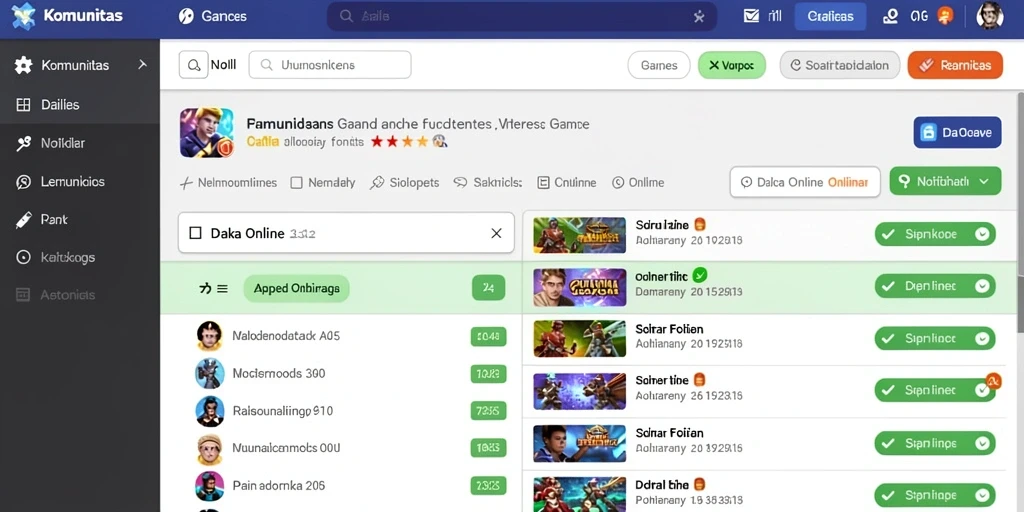Image resolution: width=1024 pixels, height=512 pixels.
Task: Open the mail envelope icon in header
Action: point(751,16)
